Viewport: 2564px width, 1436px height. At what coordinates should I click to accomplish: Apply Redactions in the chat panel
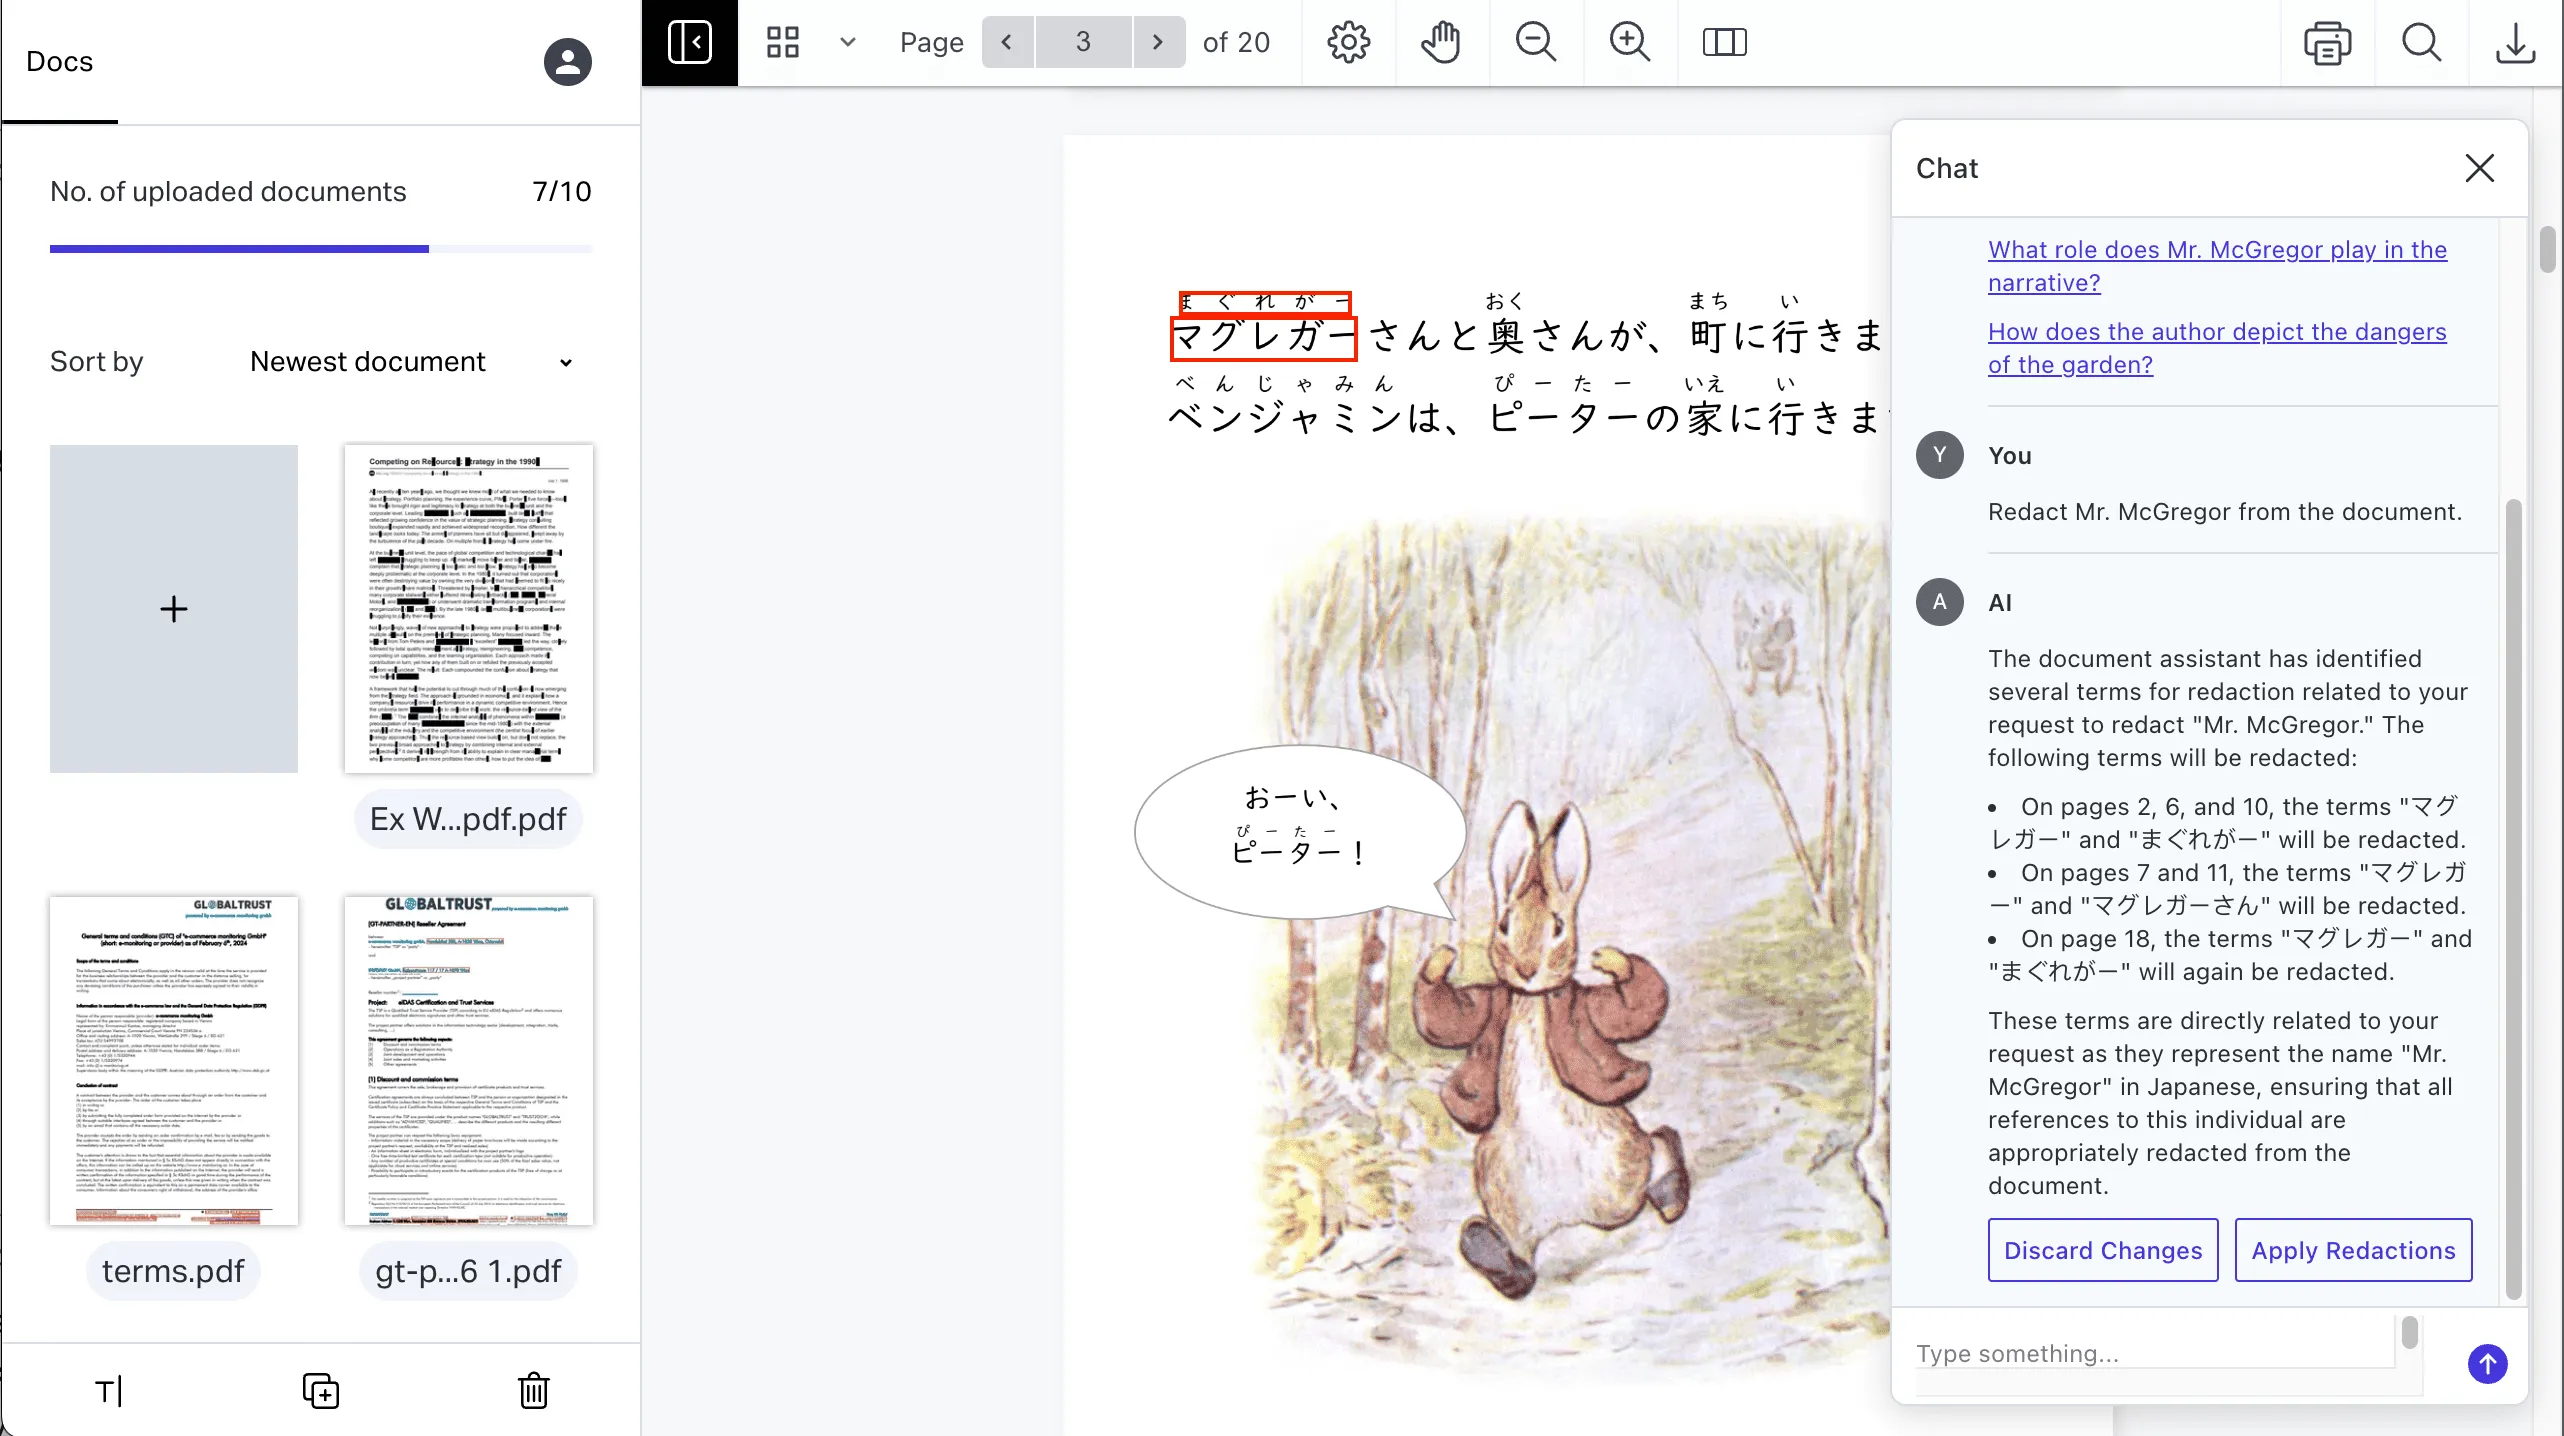(2352, 1250)
